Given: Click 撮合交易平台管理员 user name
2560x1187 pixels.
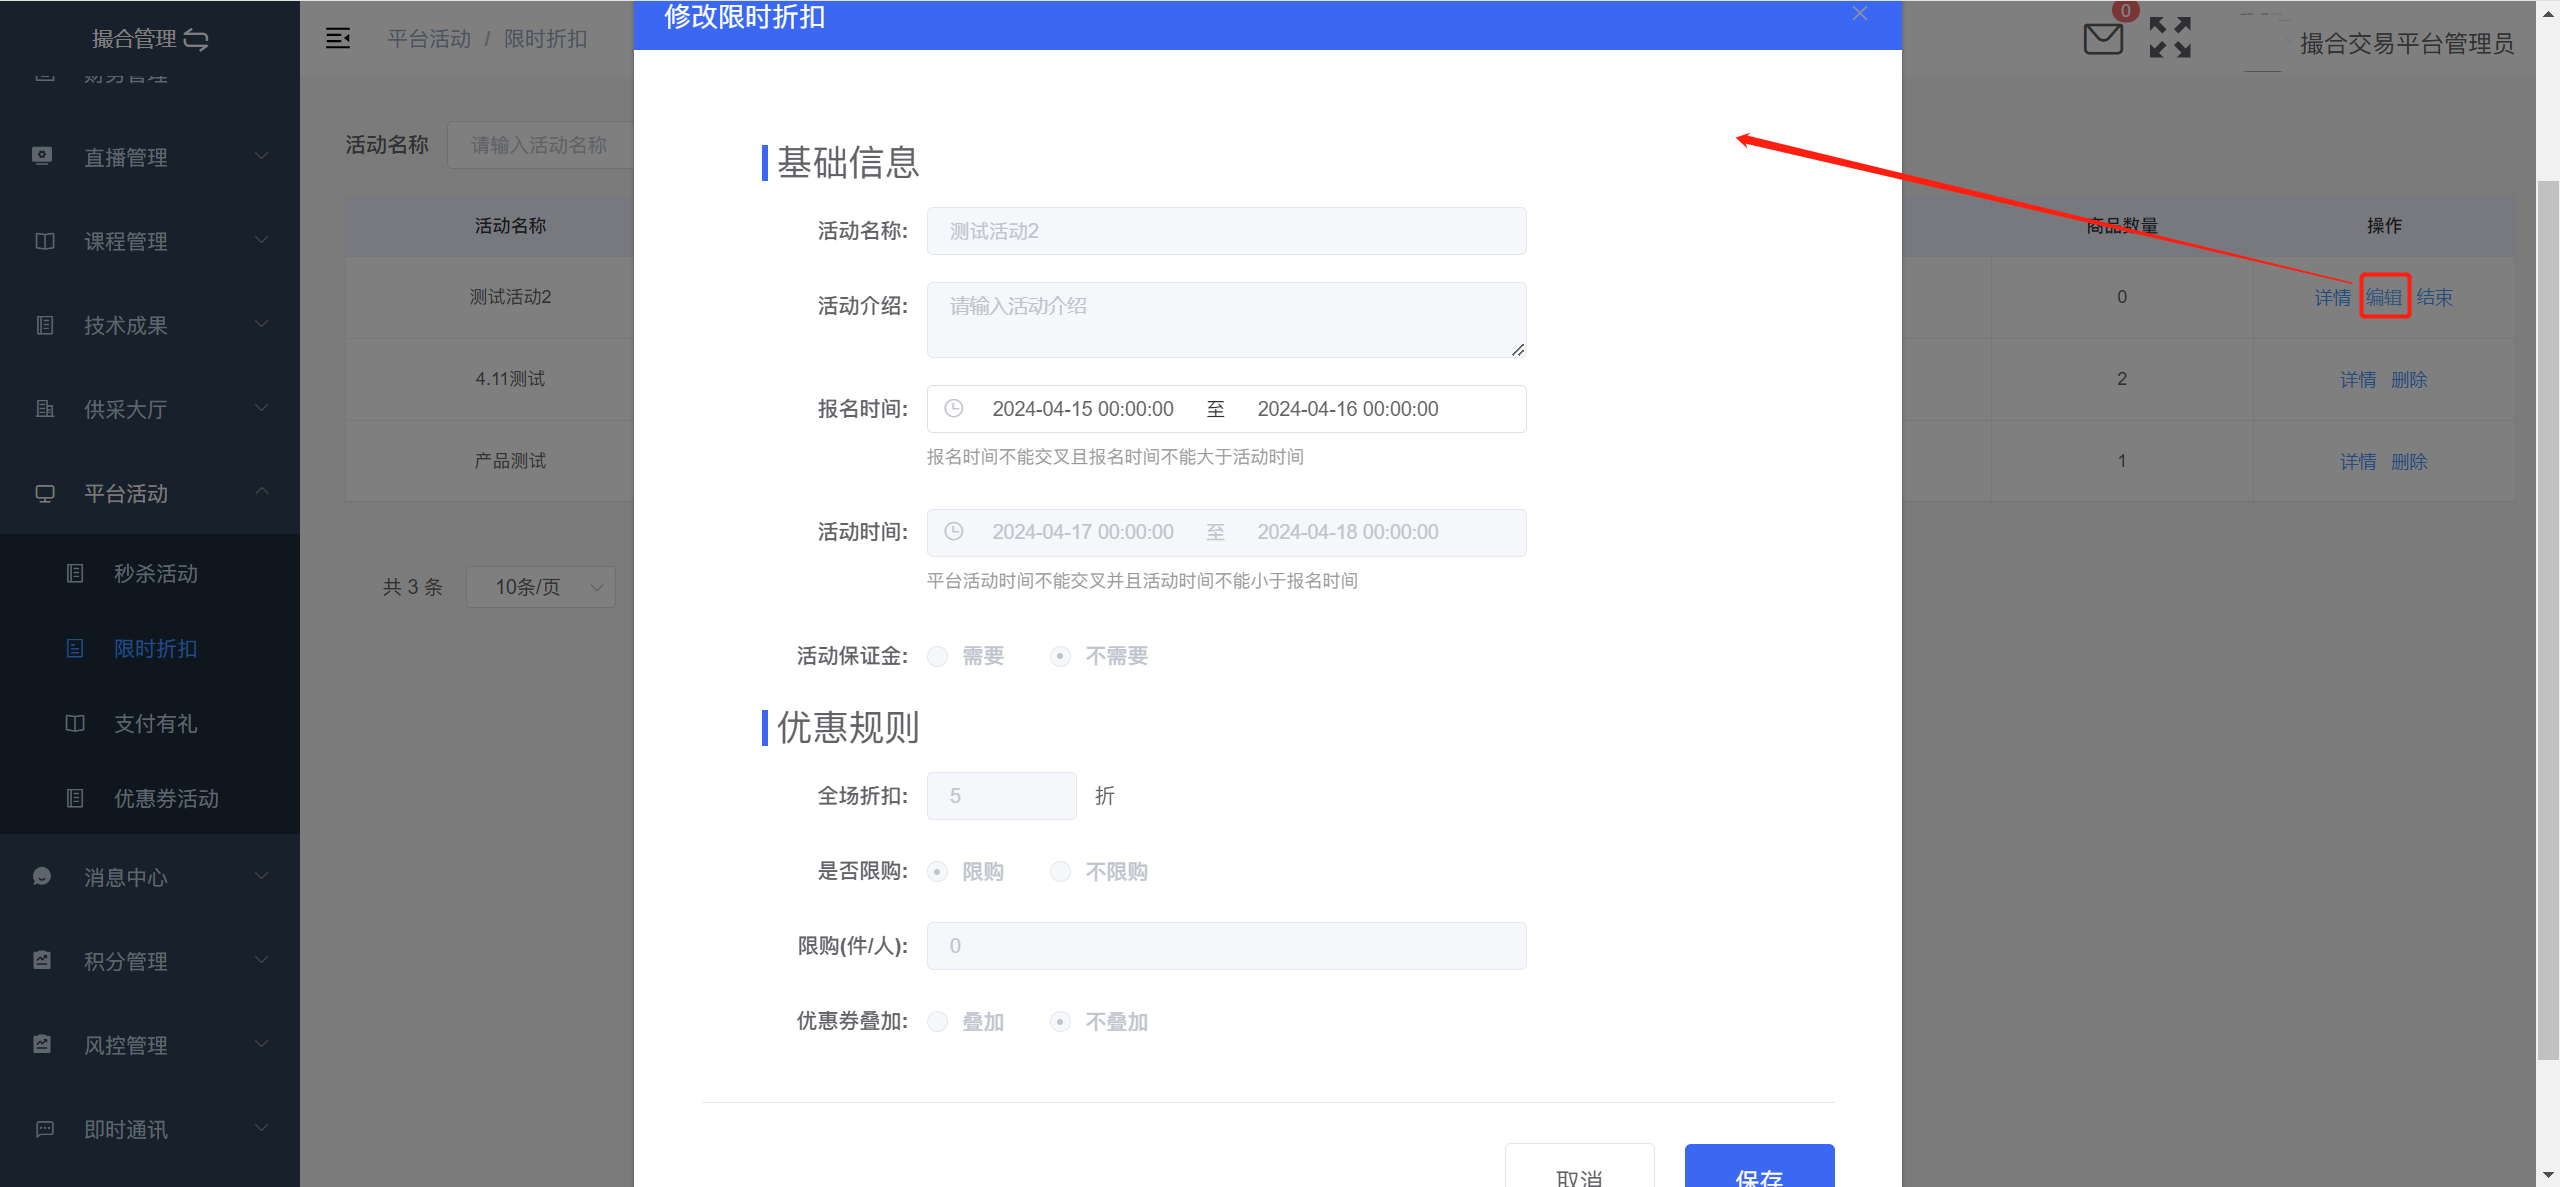Looking at the screenshot, I should tap(2406, 43).
